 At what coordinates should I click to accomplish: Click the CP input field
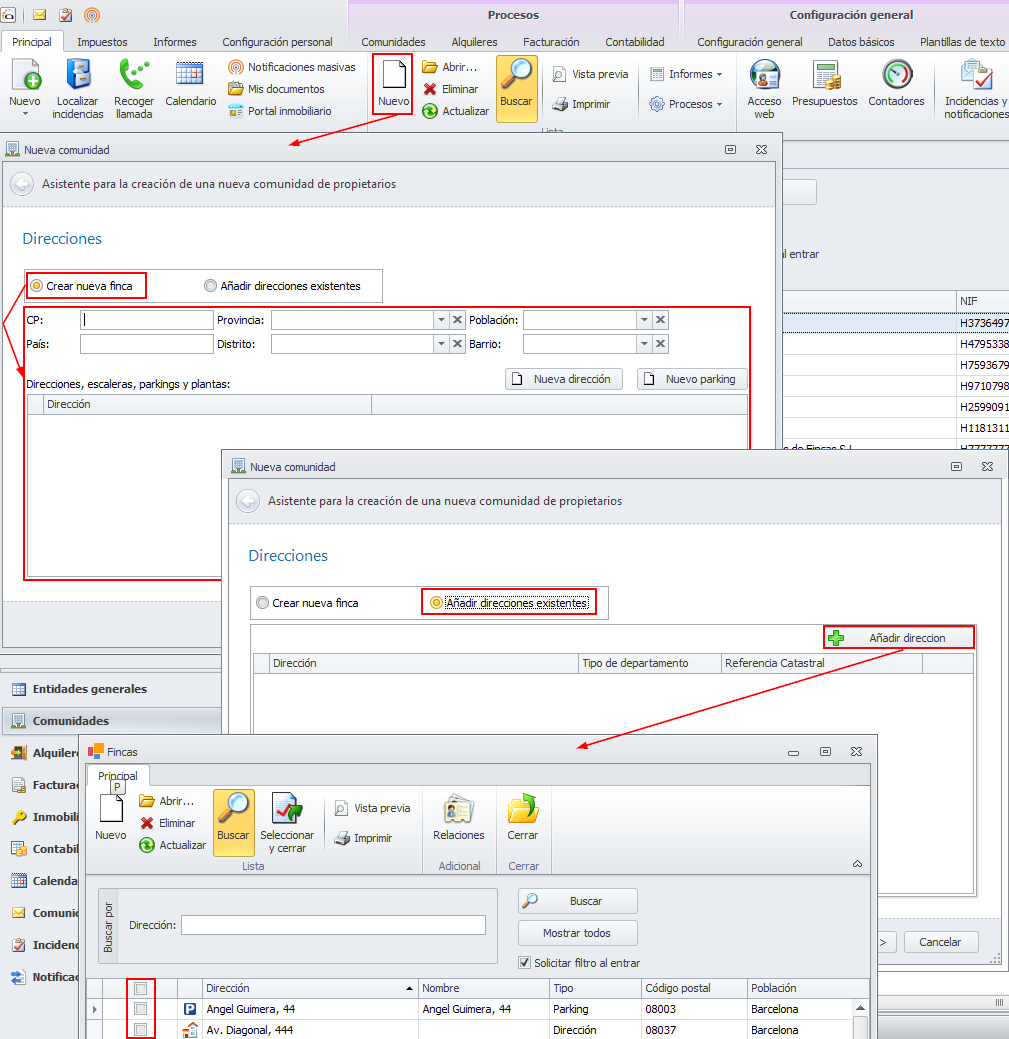[147, 320]
